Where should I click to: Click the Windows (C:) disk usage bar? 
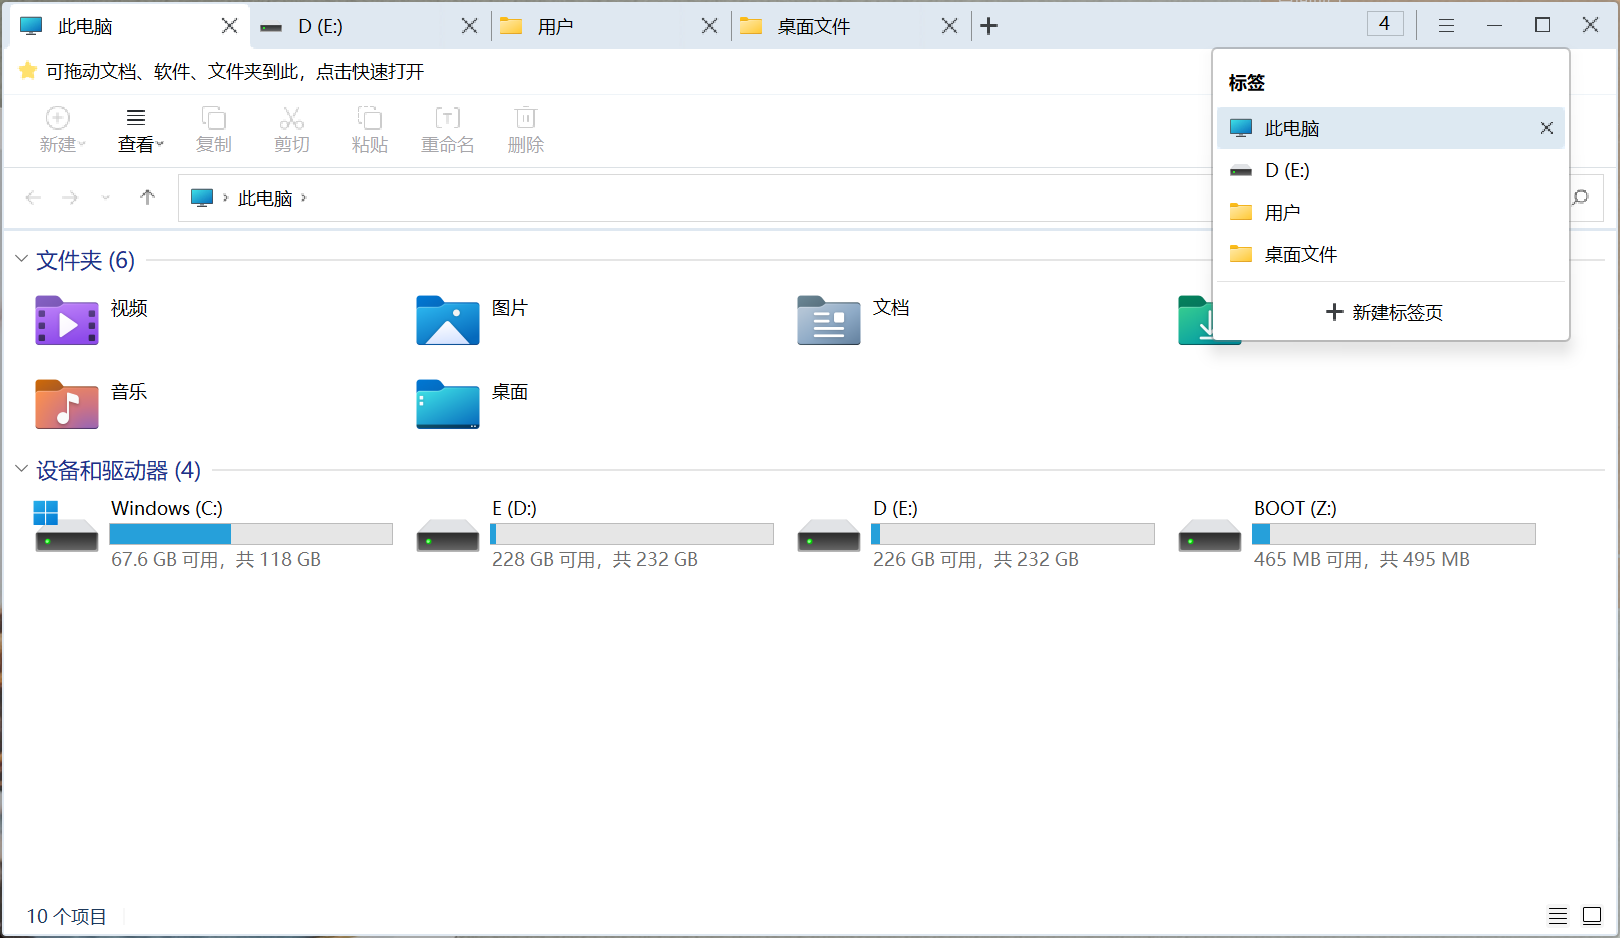pos(250,533)
